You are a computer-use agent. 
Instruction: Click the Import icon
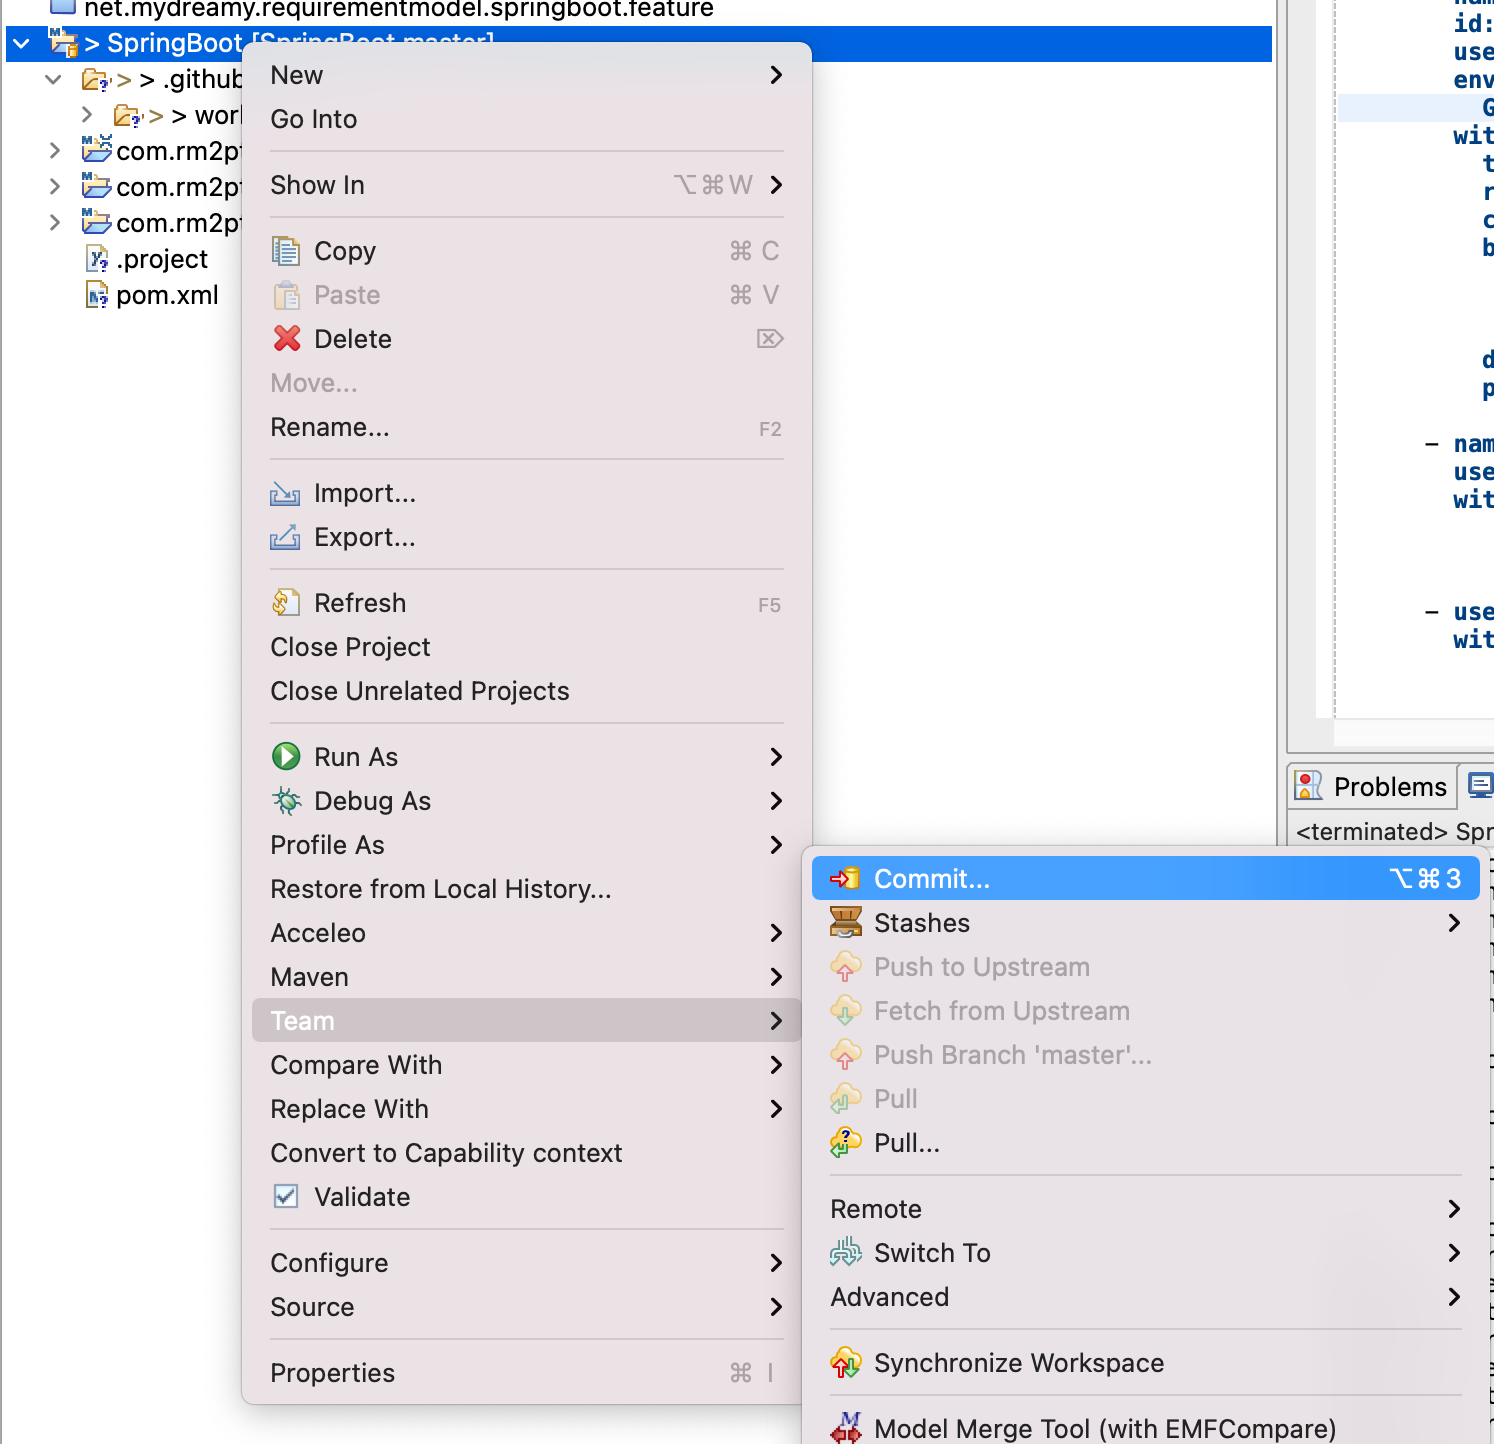click(x=285, y=493)
